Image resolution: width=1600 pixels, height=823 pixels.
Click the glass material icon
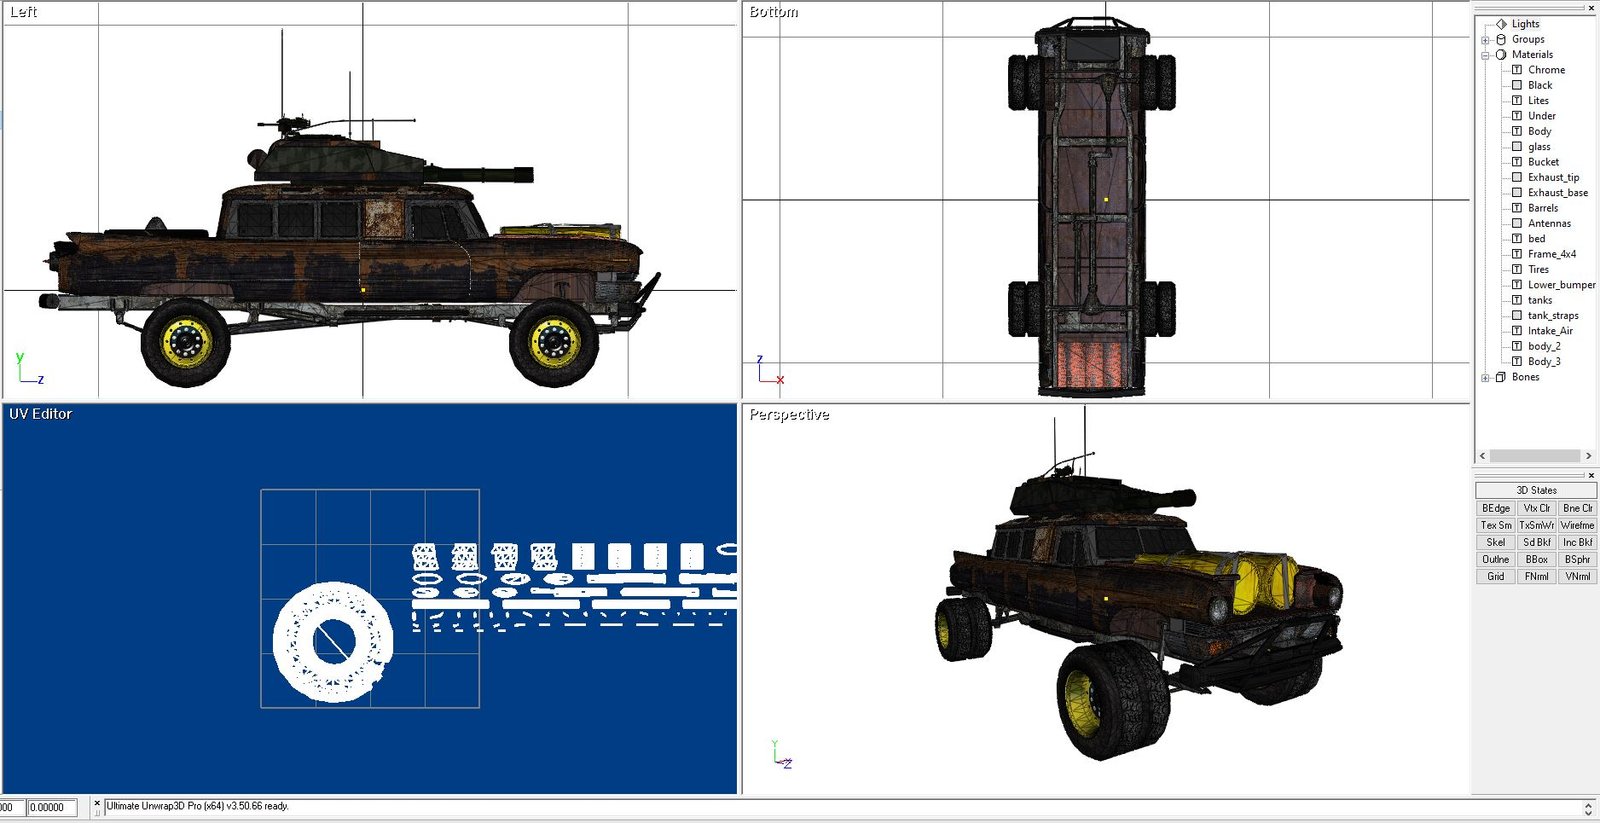point(1517,147)
